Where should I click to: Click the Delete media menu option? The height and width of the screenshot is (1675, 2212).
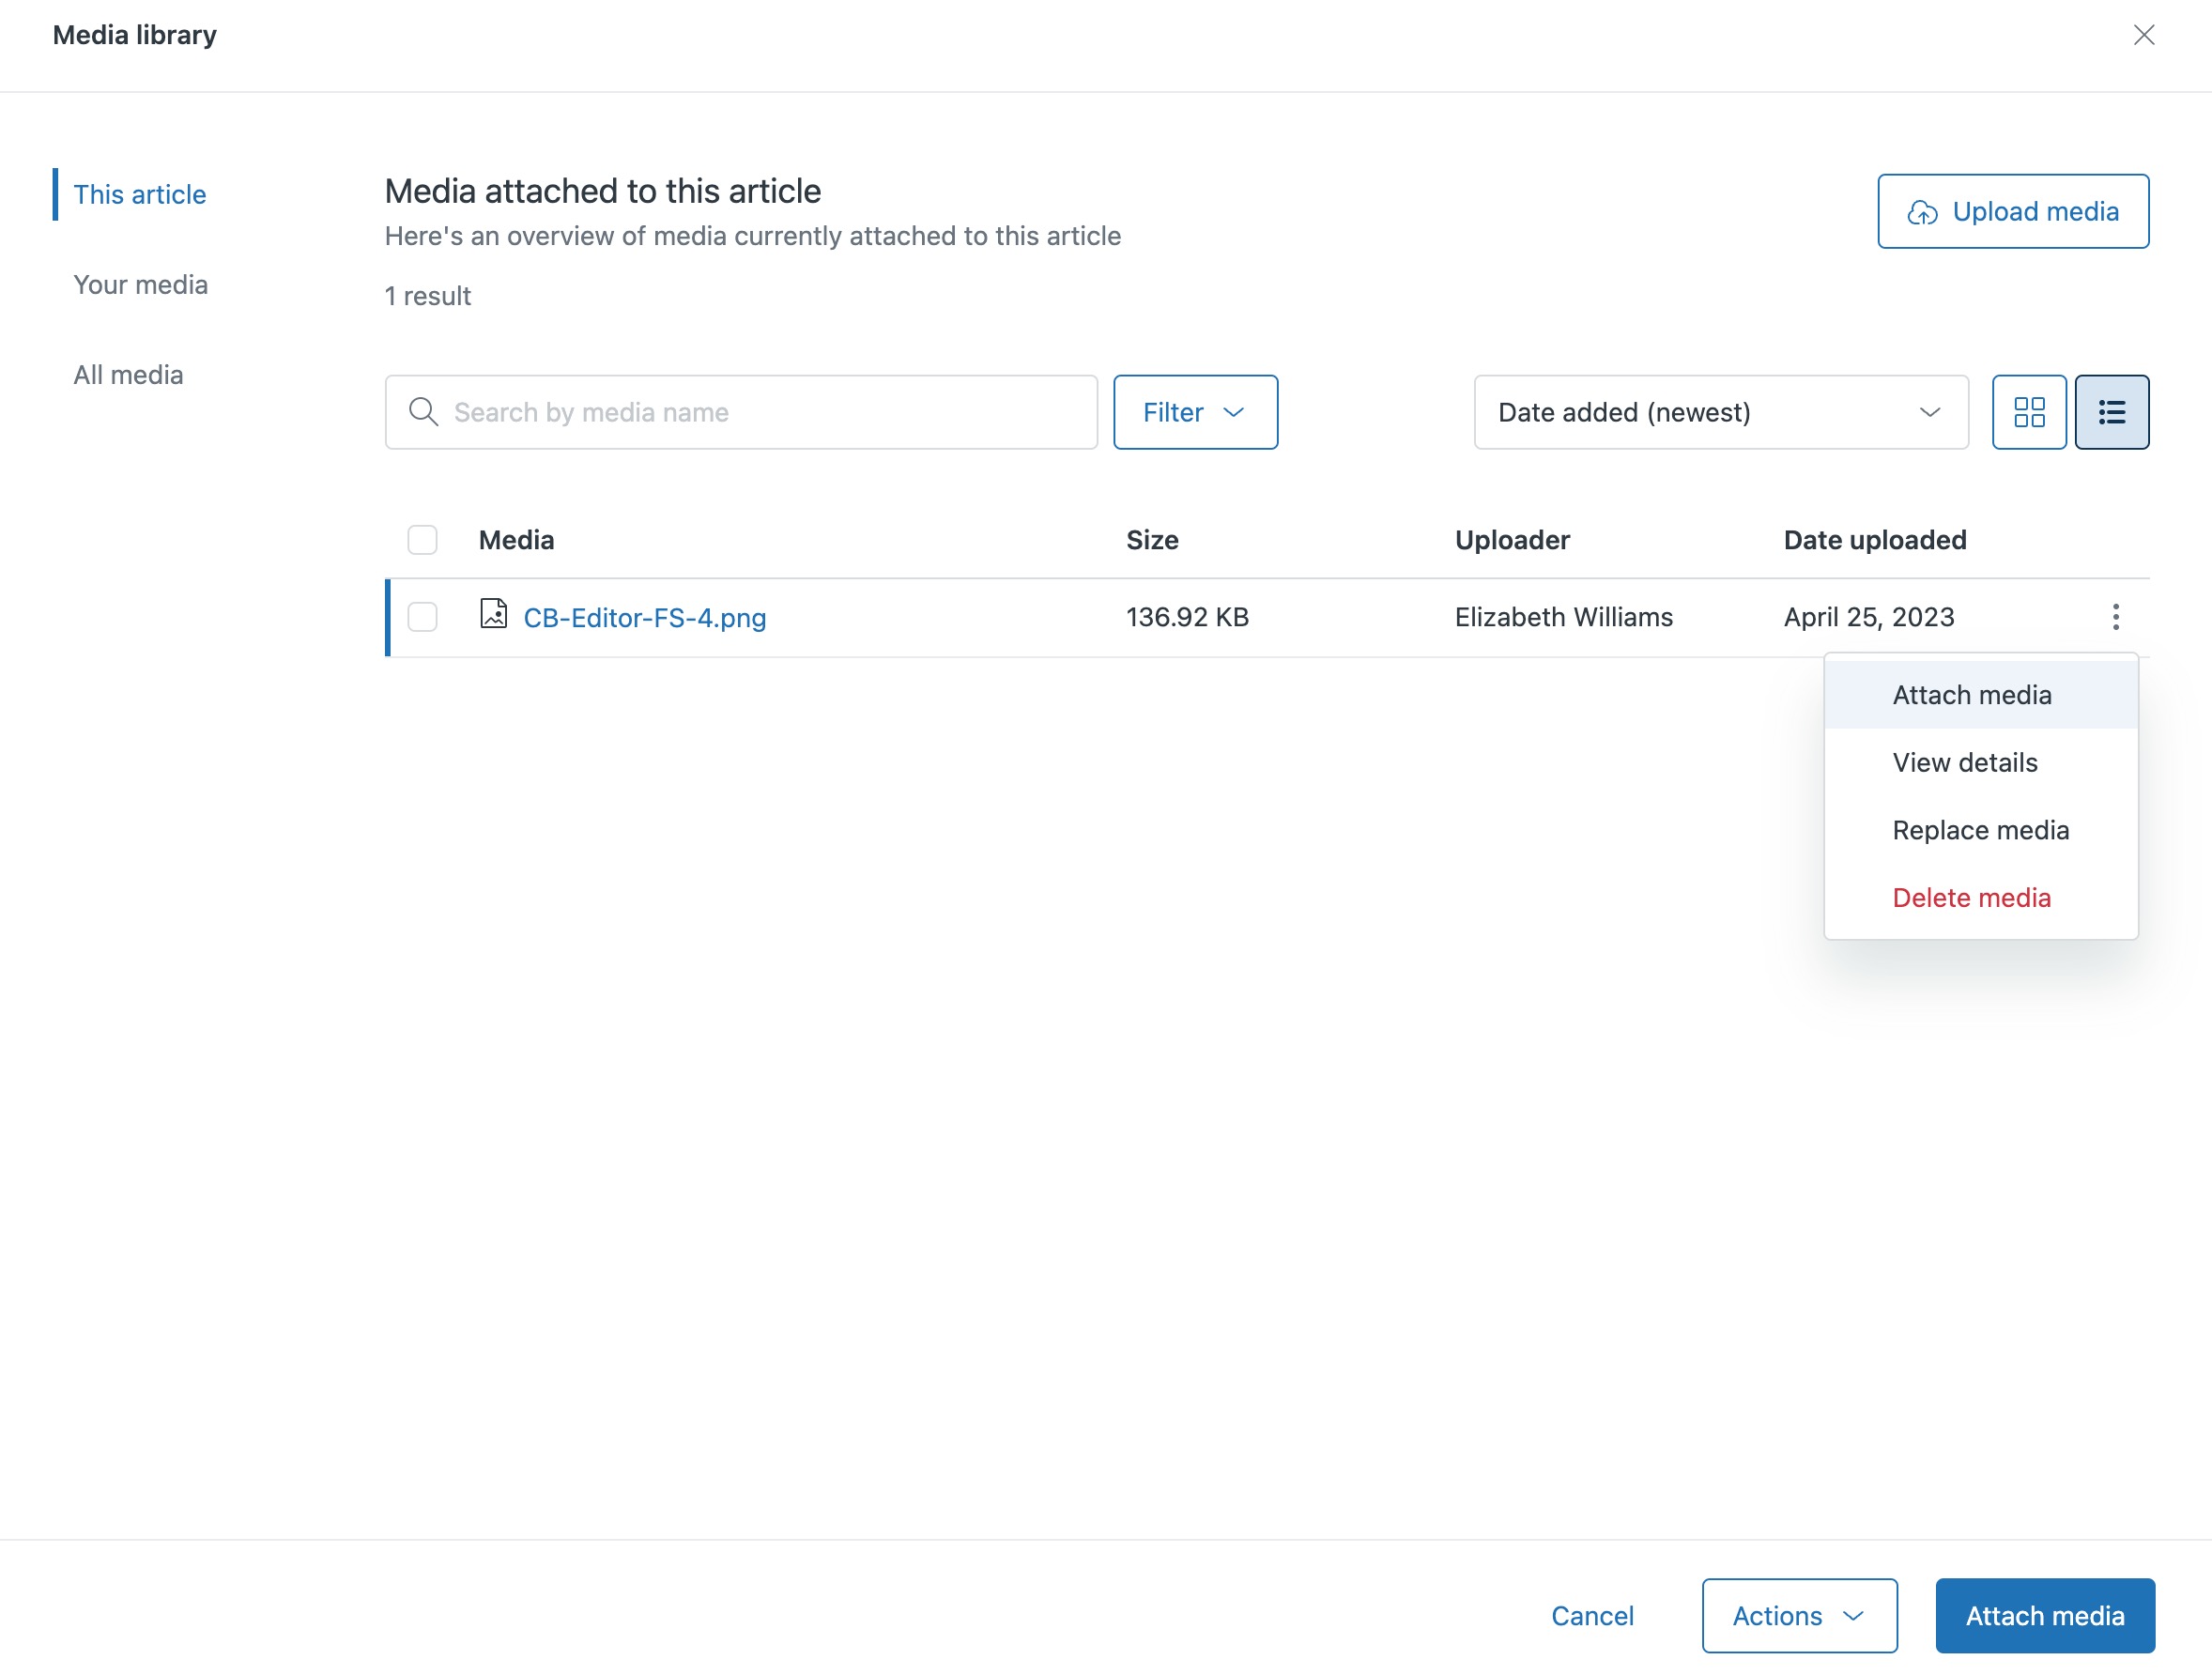tap(1971, 896)
